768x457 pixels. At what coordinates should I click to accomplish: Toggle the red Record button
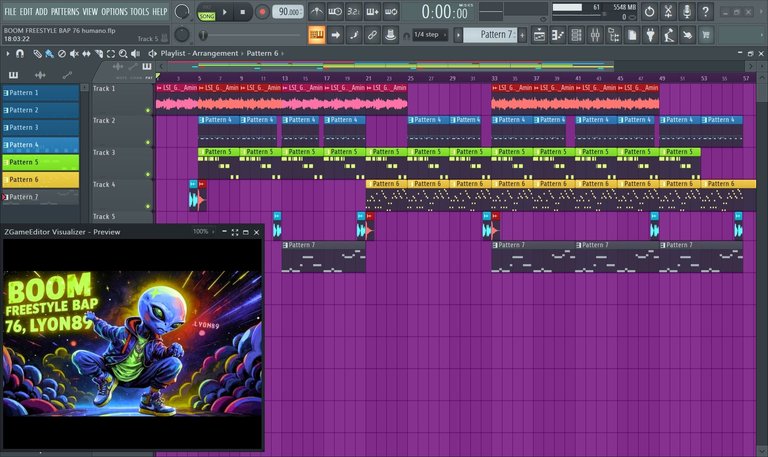[262, 12]
